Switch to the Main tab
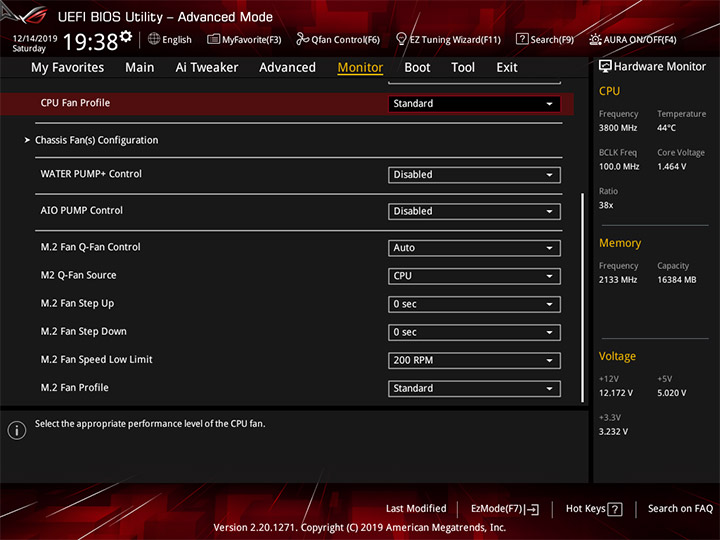 140,68
